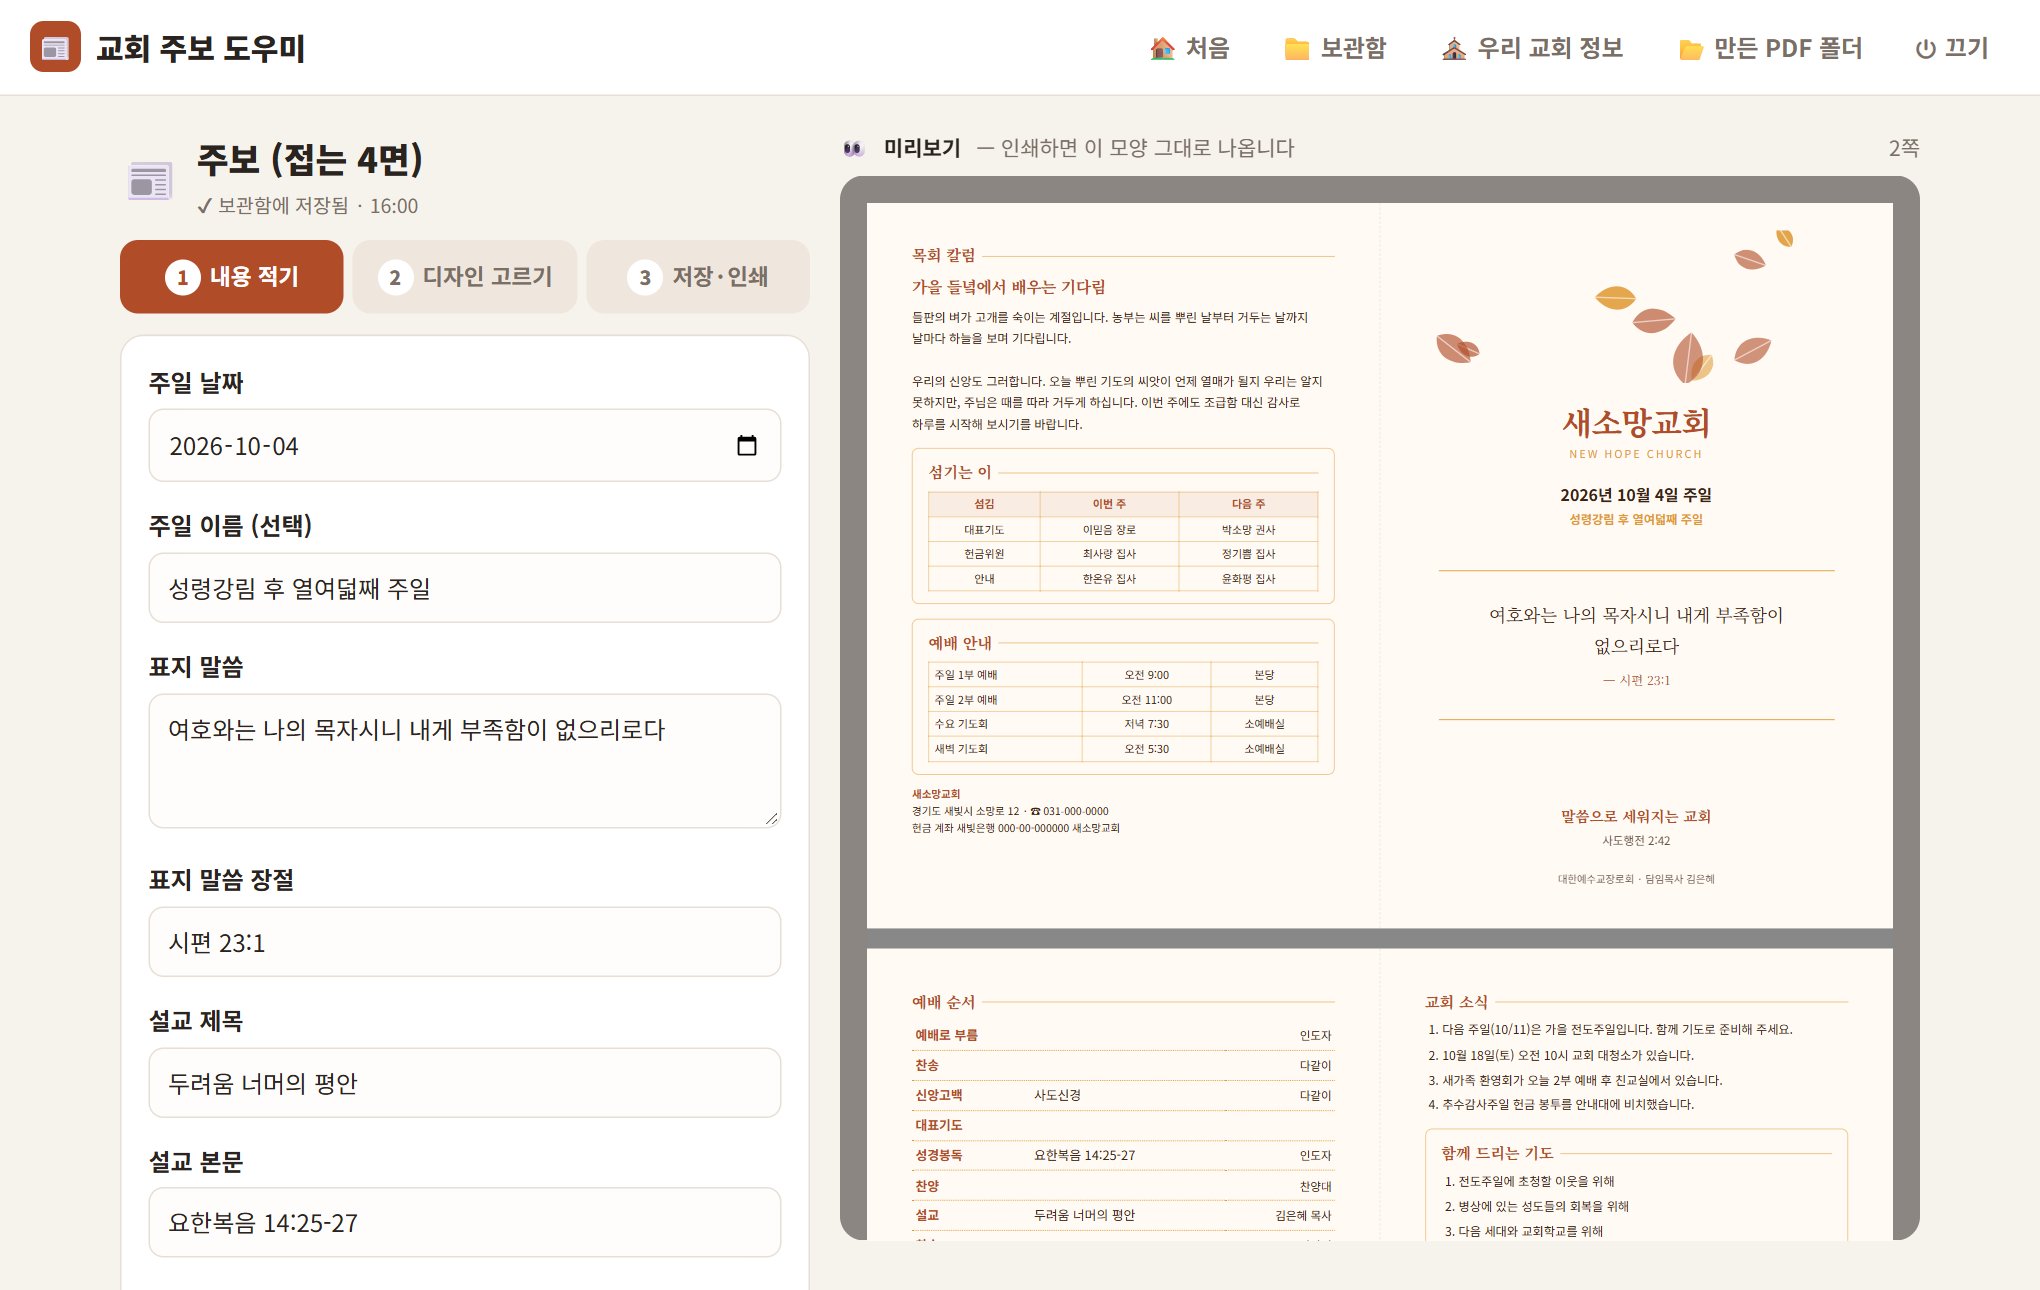The height and width of the screenshot is (1290, 2040).
Task: Click the 교회 주보 도우미 app logo icon
Action: pyautogui.click(x=55, y=47)
